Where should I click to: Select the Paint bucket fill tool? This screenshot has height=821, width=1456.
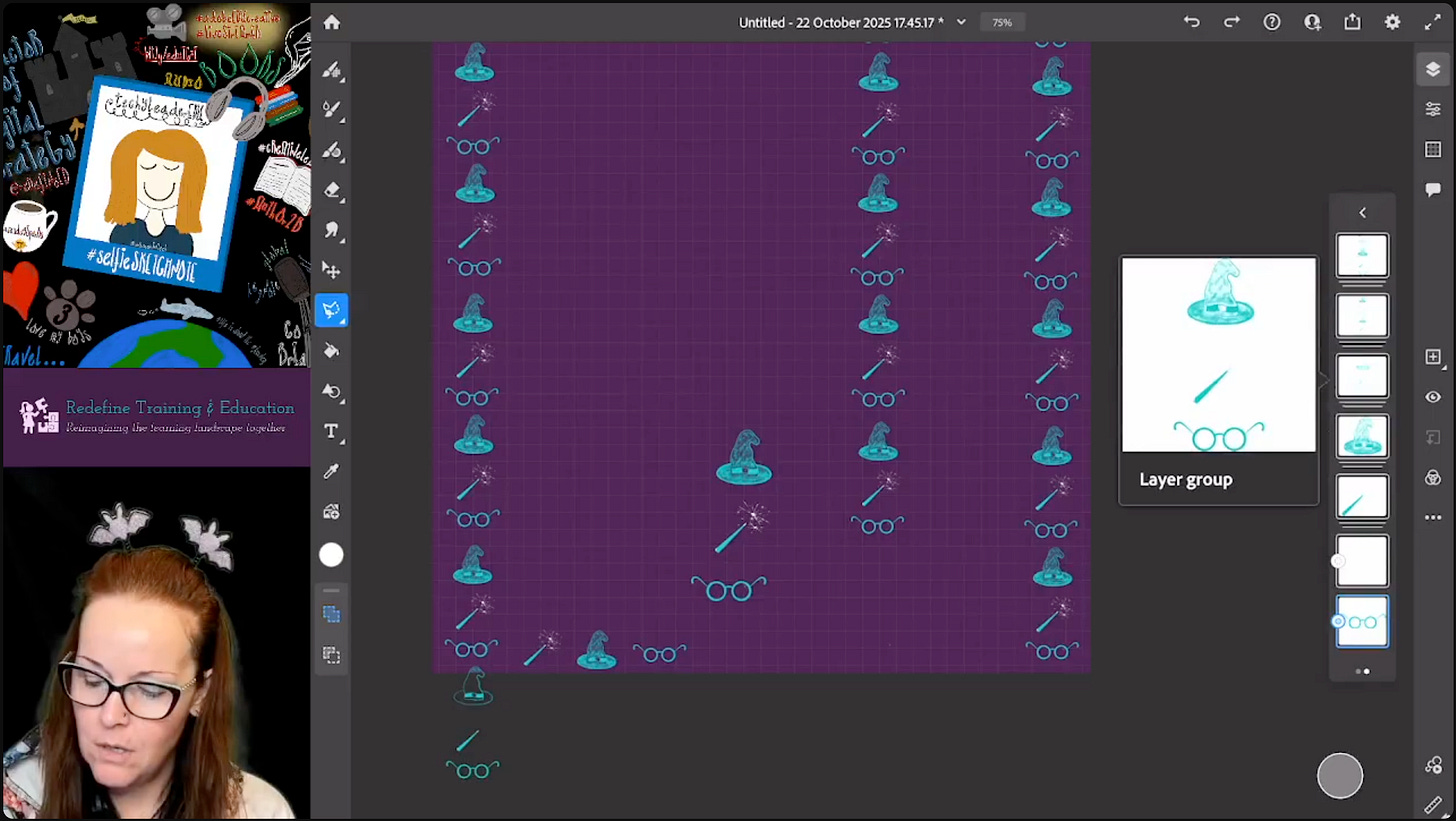(332, 350)
